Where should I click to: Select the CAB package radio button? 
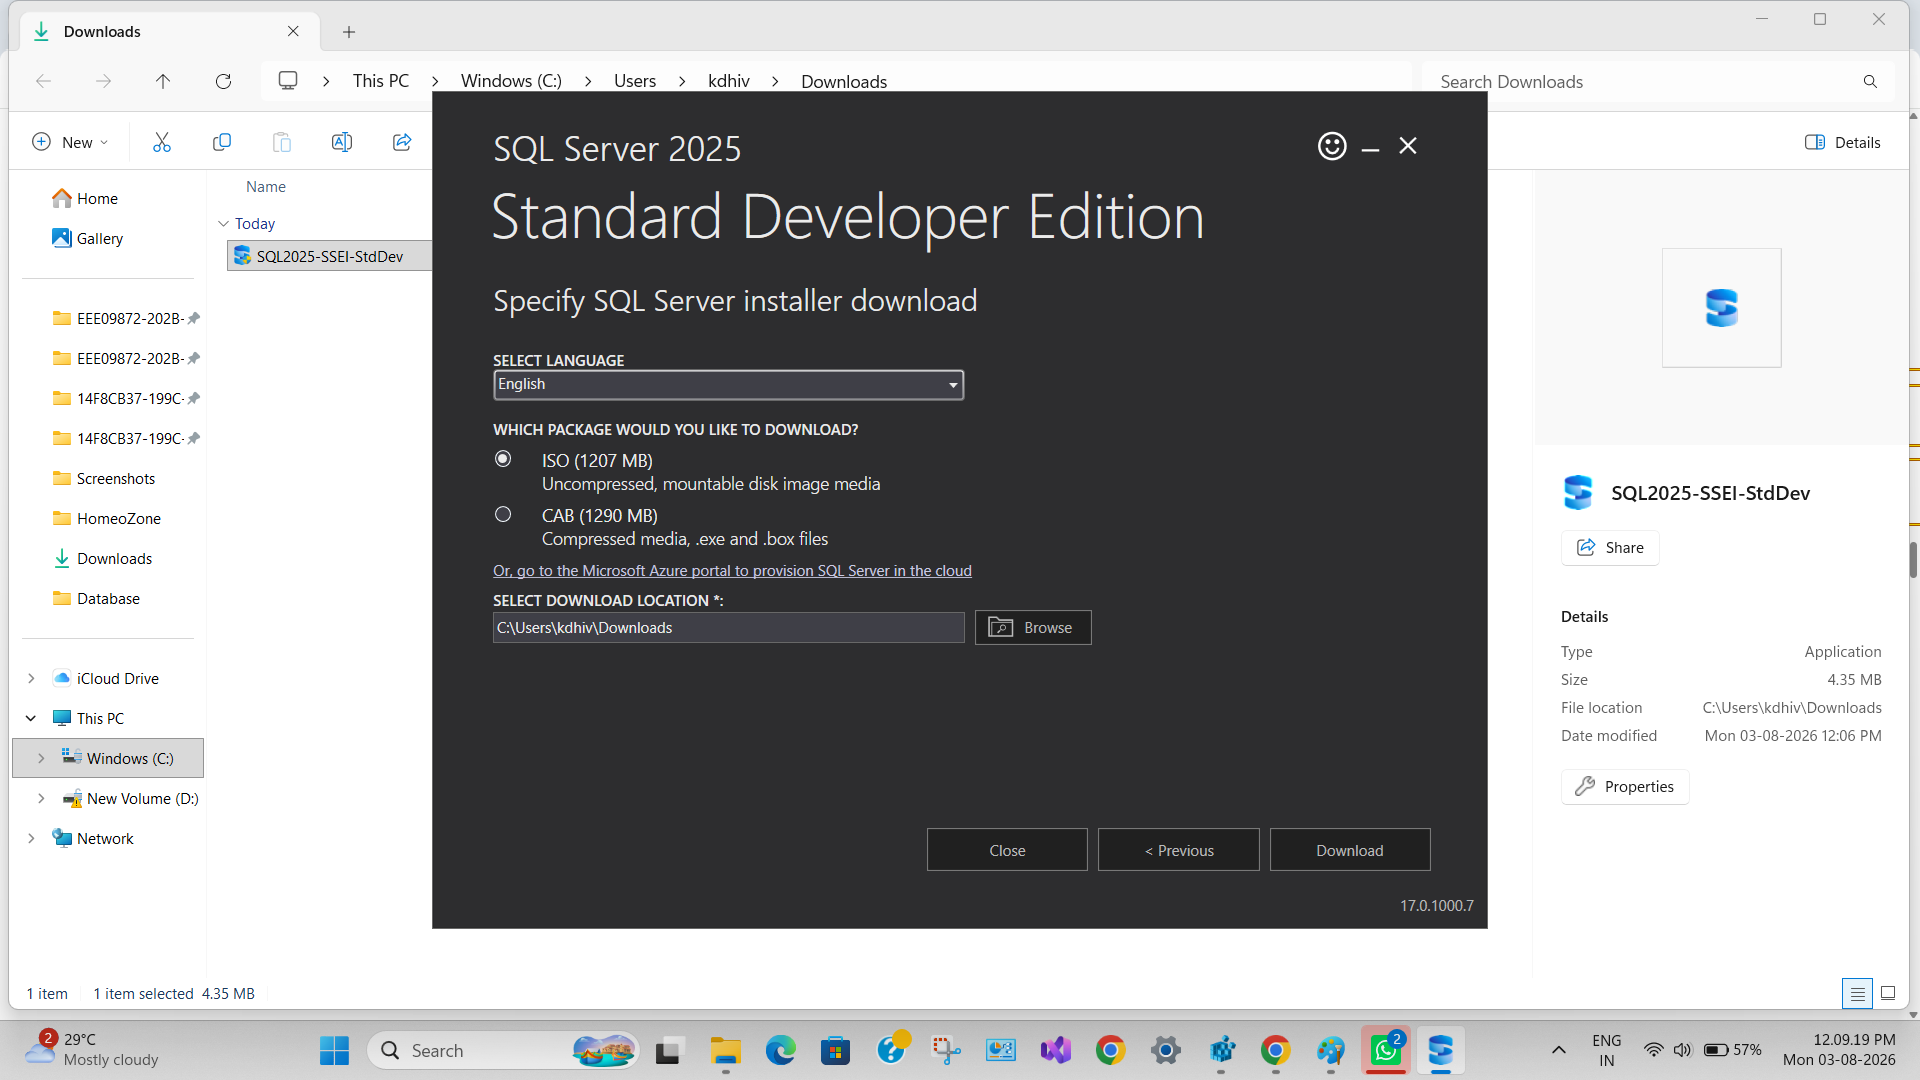pyautogui.click(x=503, y=514)
